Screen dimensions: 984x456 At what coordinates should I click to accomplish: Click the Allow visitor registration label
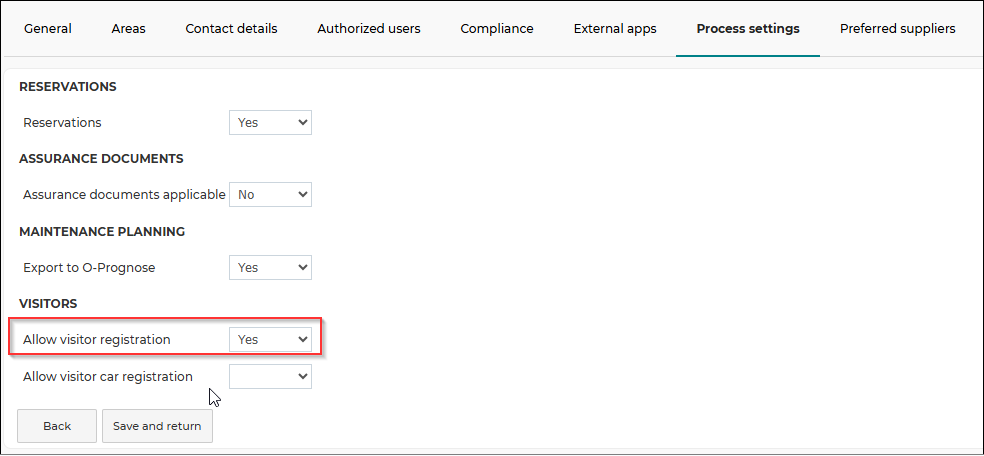(x=97, y=339)
